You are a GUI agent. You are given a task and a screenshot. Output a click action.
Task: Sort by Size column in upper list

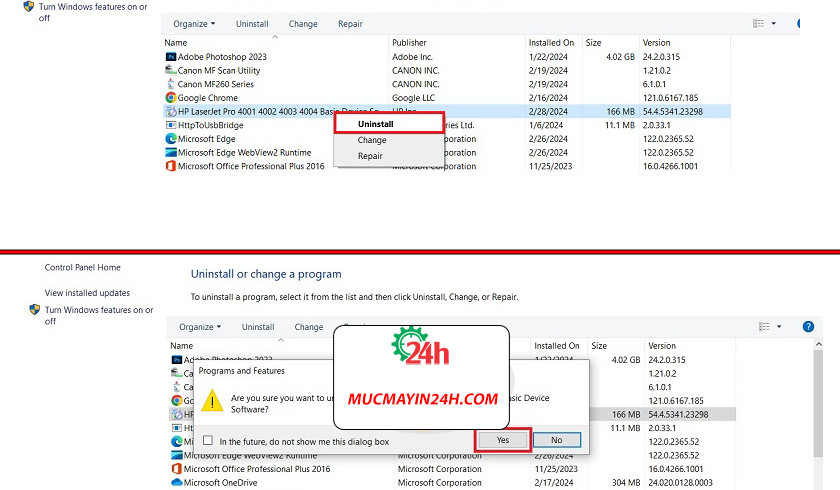click(611, 42)
